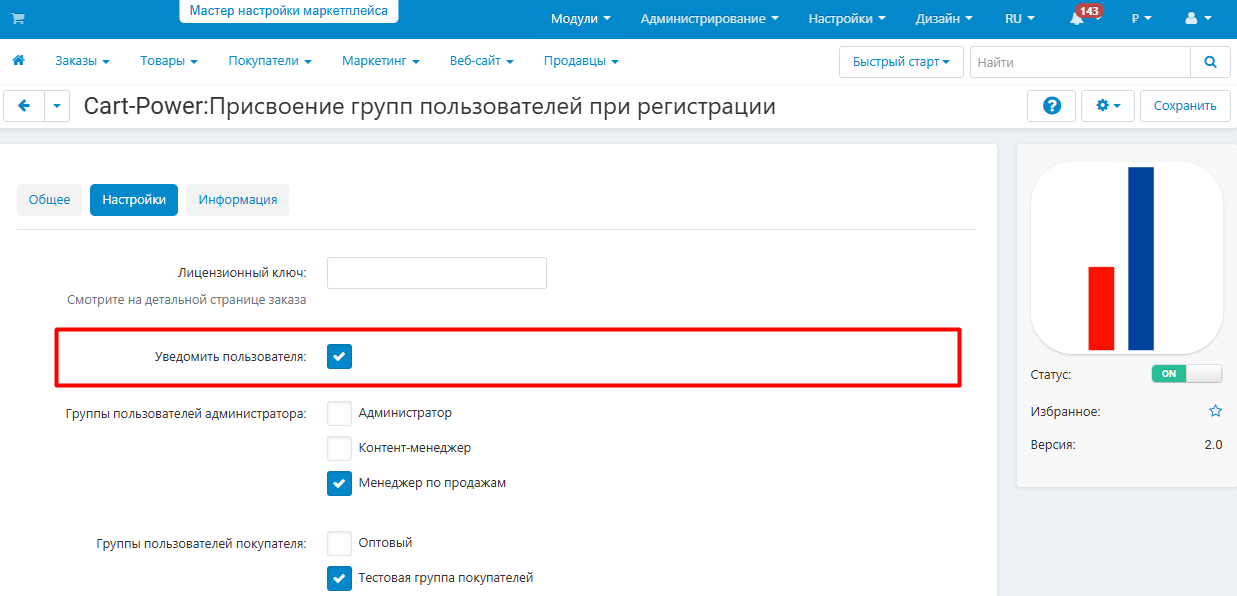Expand the 'Быстрый старт' dropdown
The width and height of the screenshot is (1237, 596).
pos(901,62)
